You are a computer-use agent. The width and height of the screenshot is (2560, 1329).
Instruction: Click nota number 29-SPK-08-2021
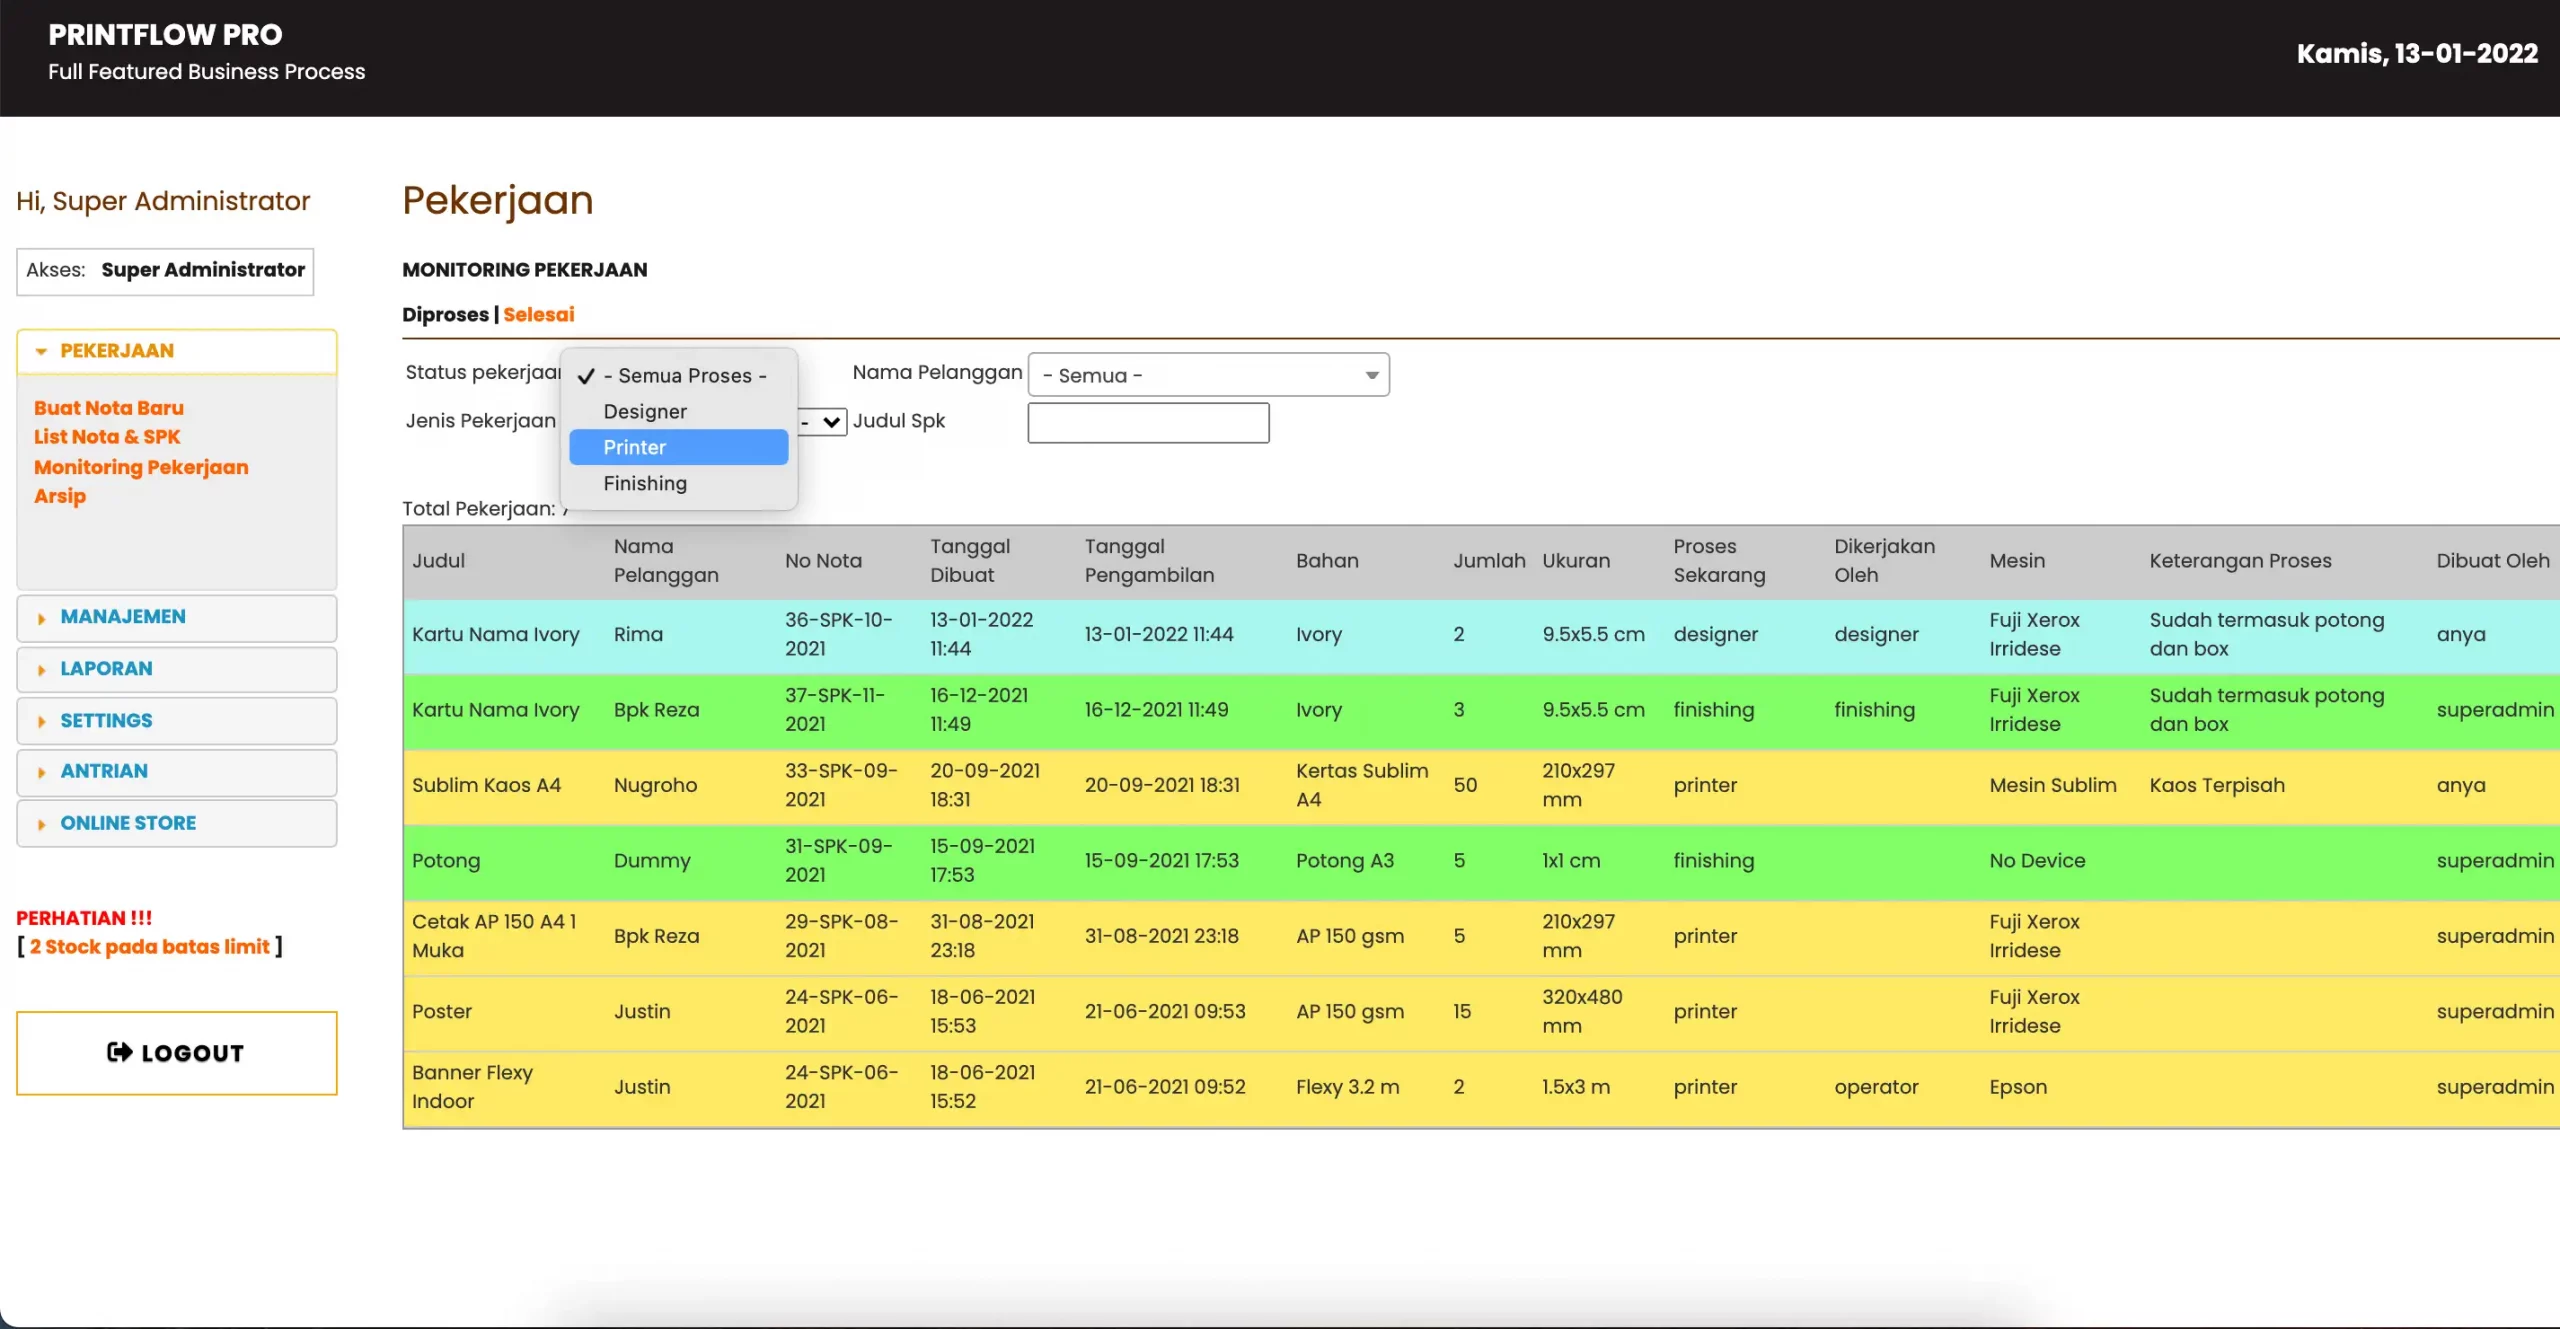pyautogui.click(x=842, y=936)
